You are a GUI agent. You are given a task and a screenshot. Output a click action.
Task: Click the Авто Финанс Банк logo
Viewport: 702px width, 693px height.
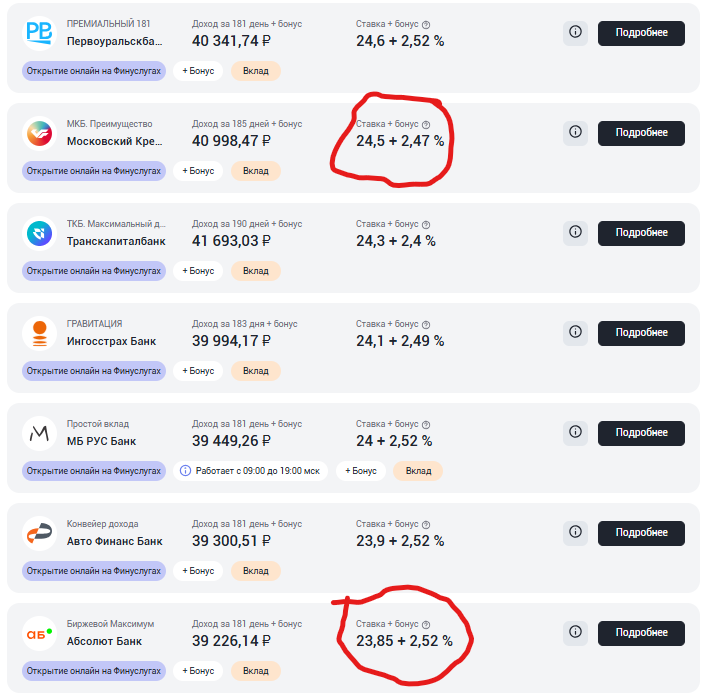tap(39, 533)
